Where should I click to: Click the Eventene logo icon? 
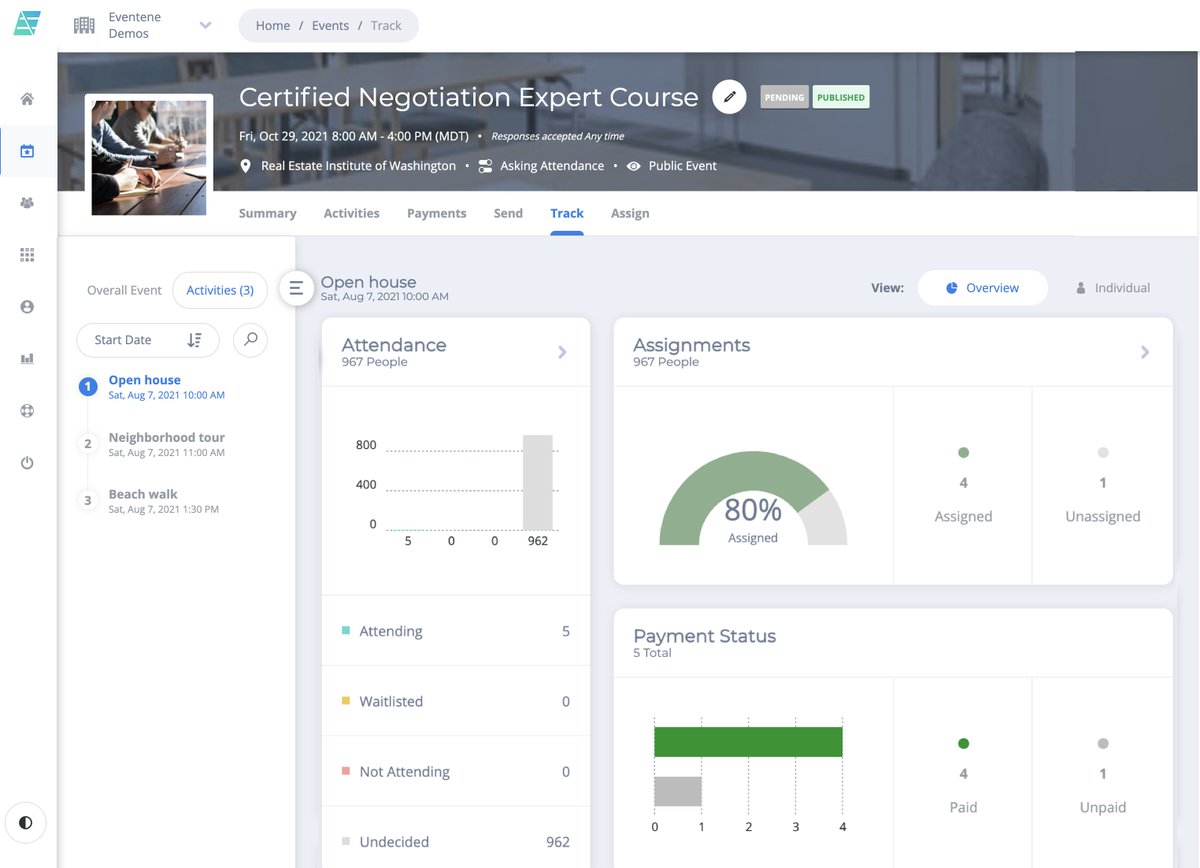[x=27, y=24]
